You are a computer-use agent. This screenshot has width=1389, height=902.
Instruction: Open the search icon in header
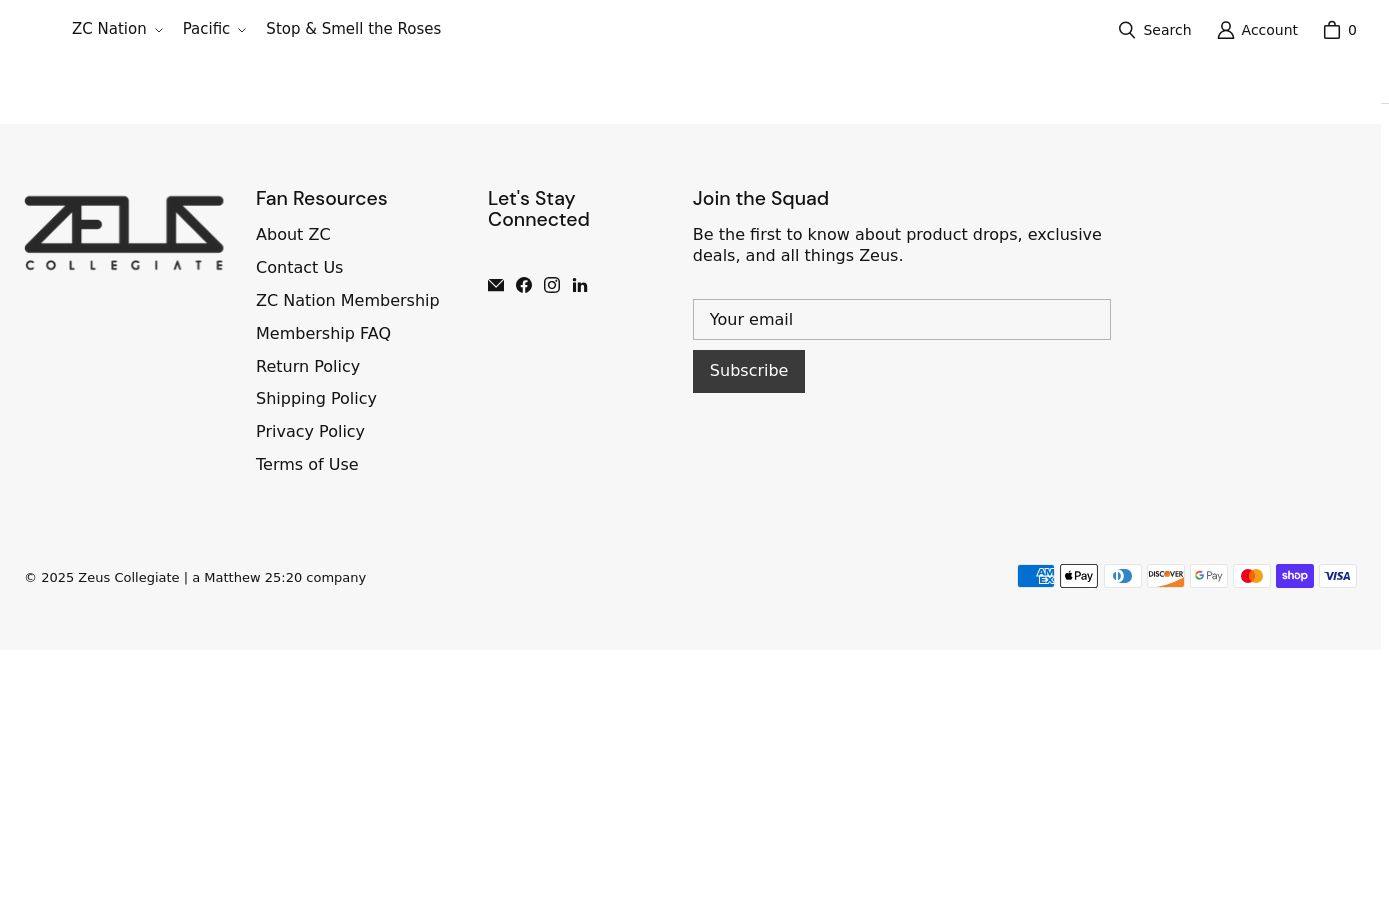[x=1127, y=30]
